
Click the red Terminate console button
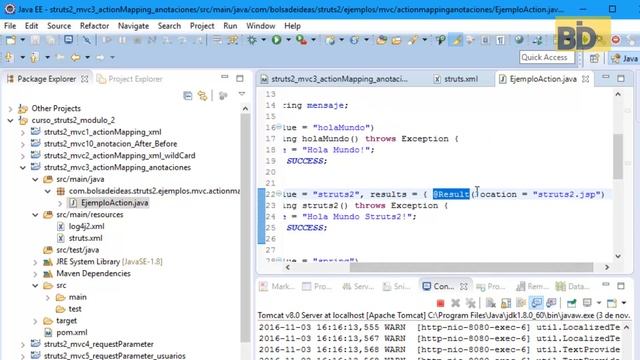[440, 303]
